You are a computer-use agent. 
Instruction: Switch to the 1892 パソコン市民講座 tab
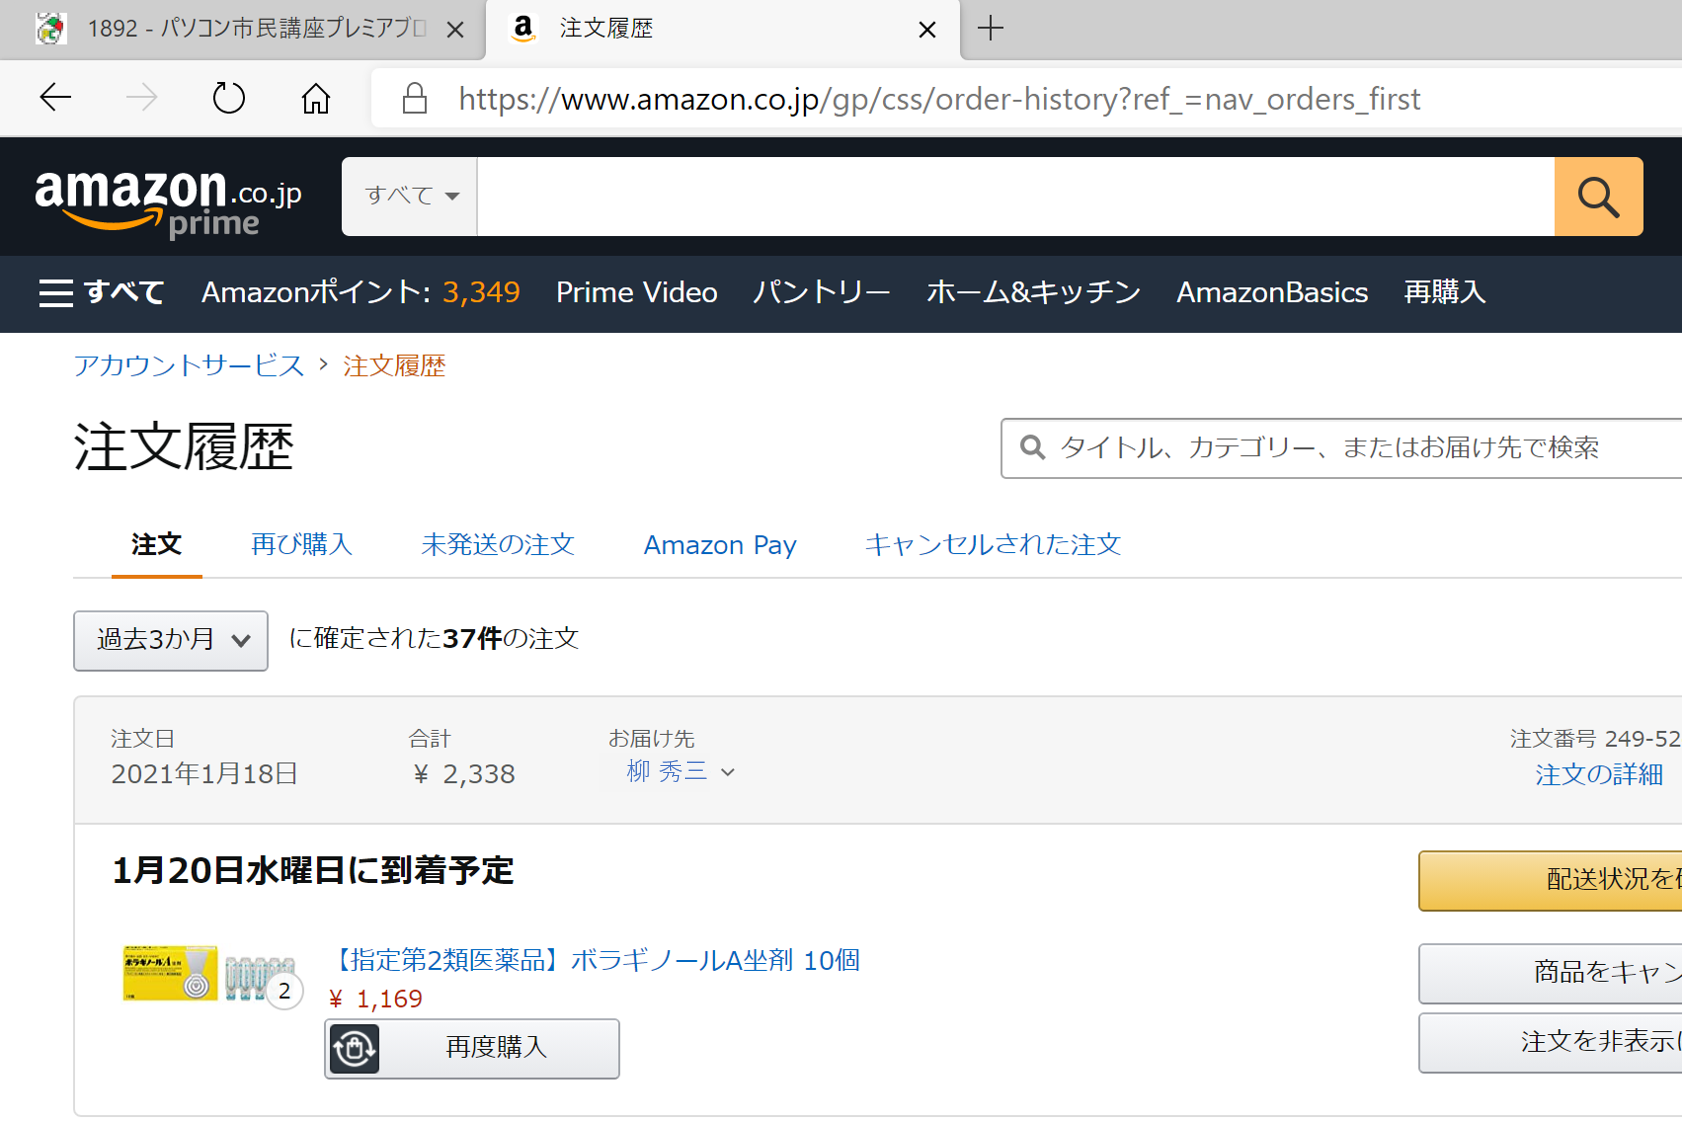click(241, 29)
